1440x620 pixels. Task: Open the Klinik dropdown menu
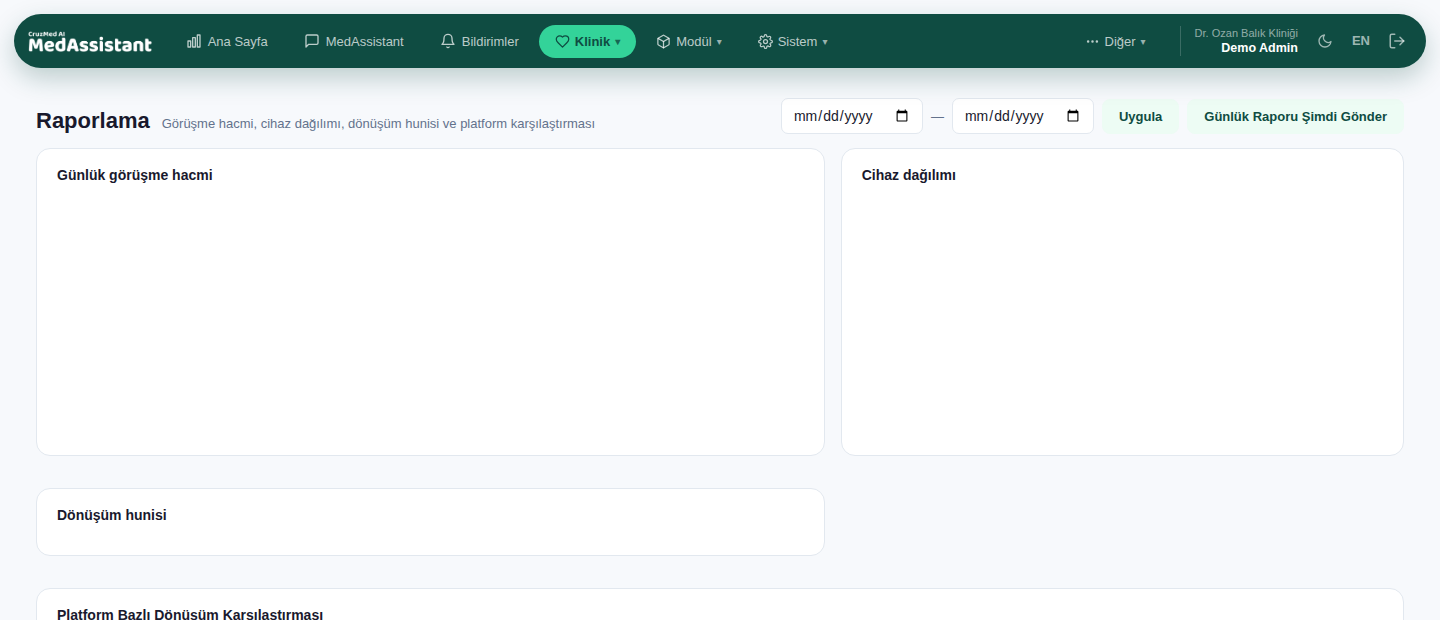click(587, 42)
